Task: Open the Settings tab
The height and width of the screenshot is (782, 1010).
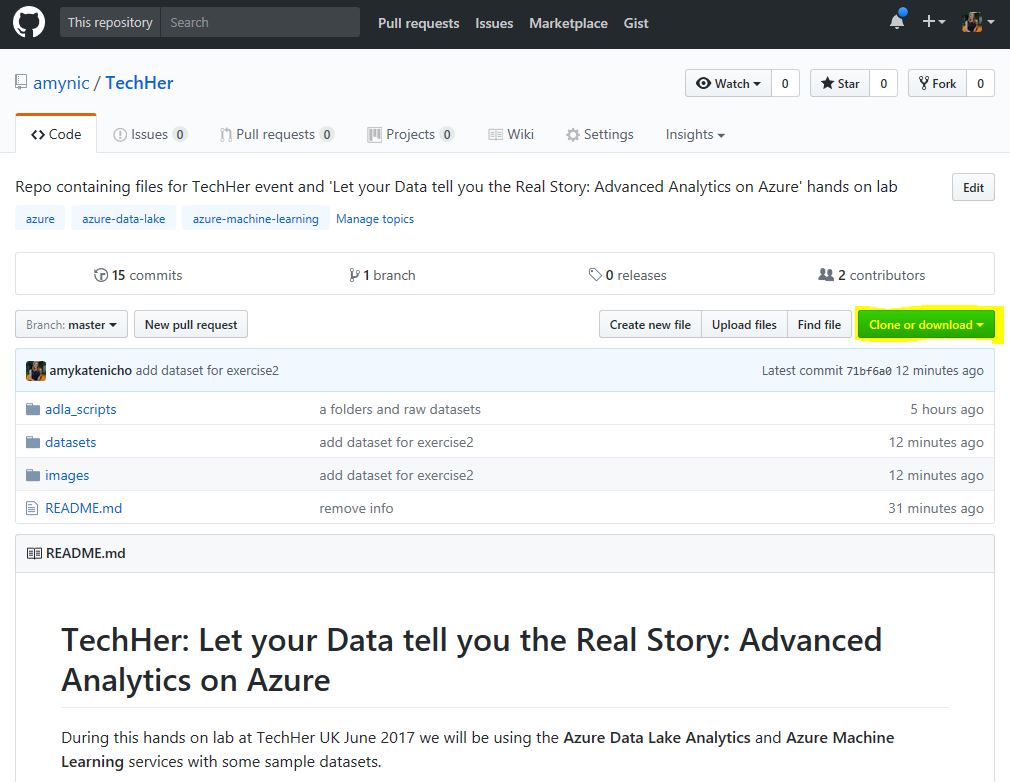Action: point(600,134)
